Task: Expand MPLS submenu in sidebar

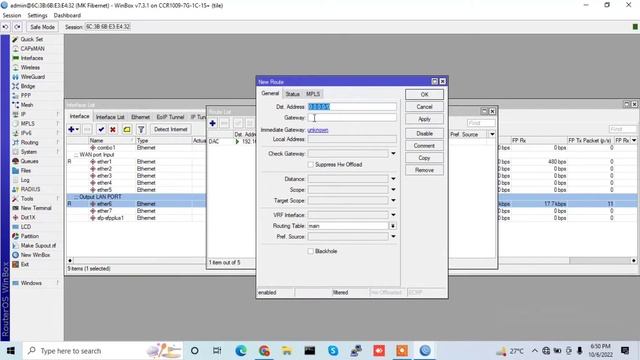Action: 27,124
